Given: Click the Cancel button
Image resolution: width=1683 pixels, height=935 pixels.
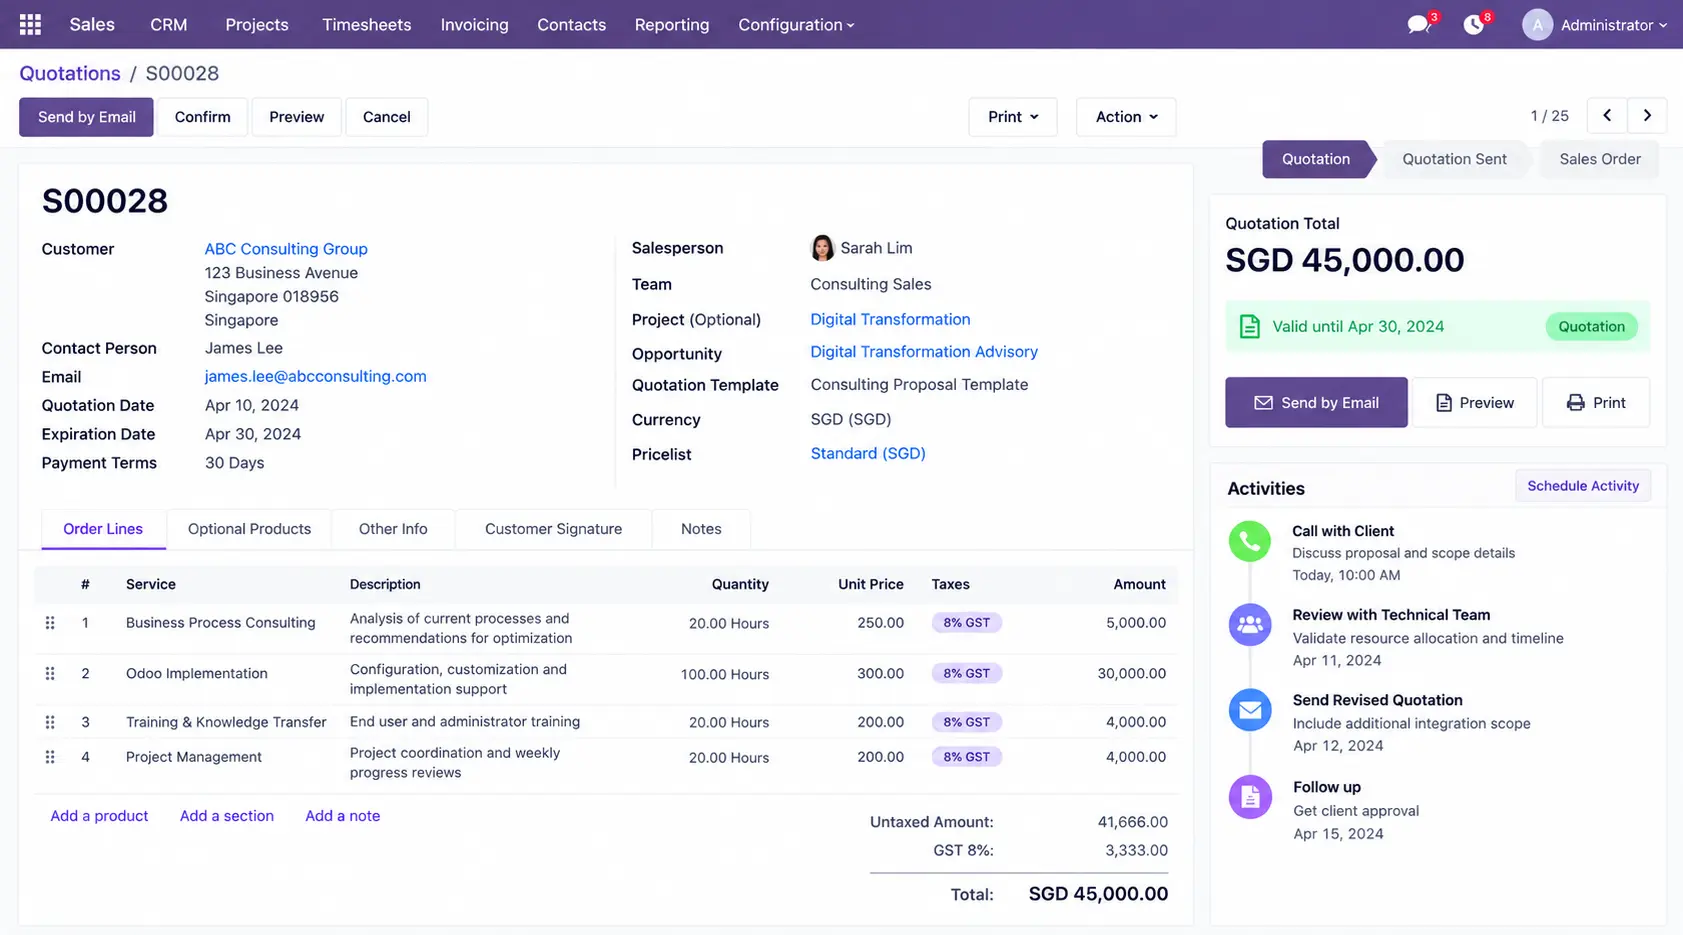Looking at the screenshot, I should point(387,117).
